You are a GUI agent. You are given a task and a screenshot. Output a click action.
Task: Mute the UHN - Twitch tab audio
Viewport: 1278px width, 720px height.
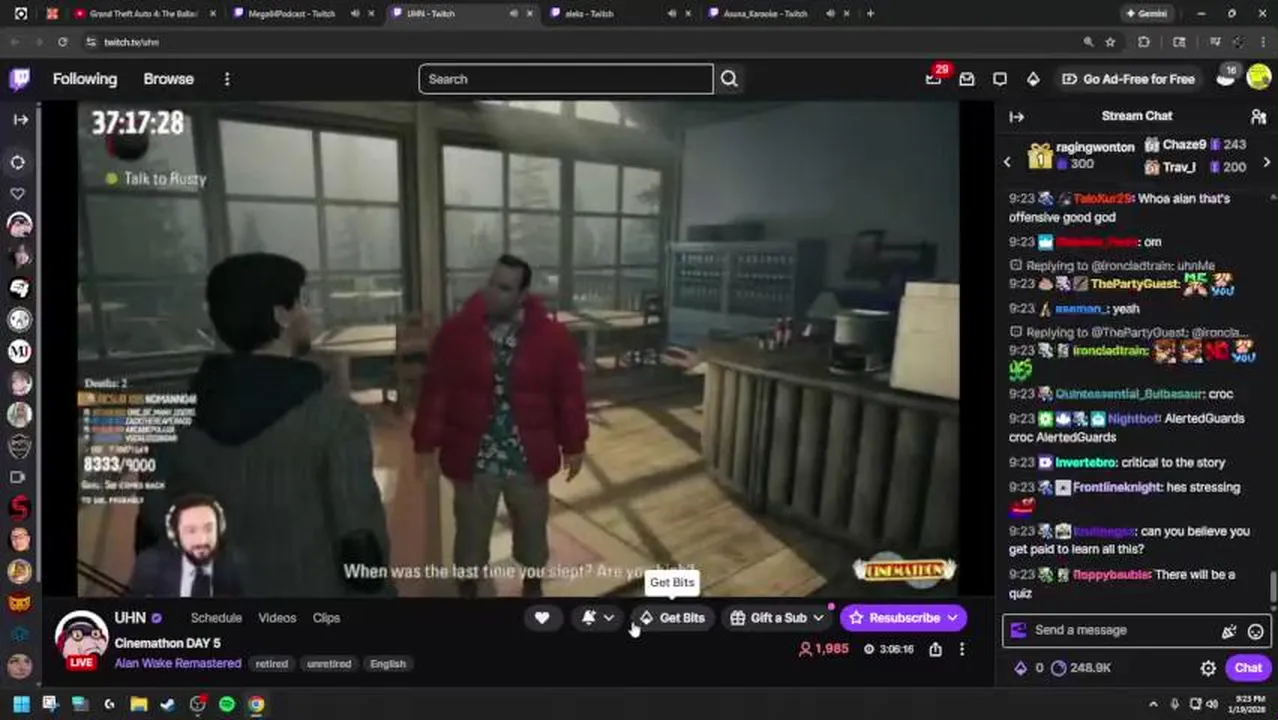pyautogui.click(x=514, y=14)
